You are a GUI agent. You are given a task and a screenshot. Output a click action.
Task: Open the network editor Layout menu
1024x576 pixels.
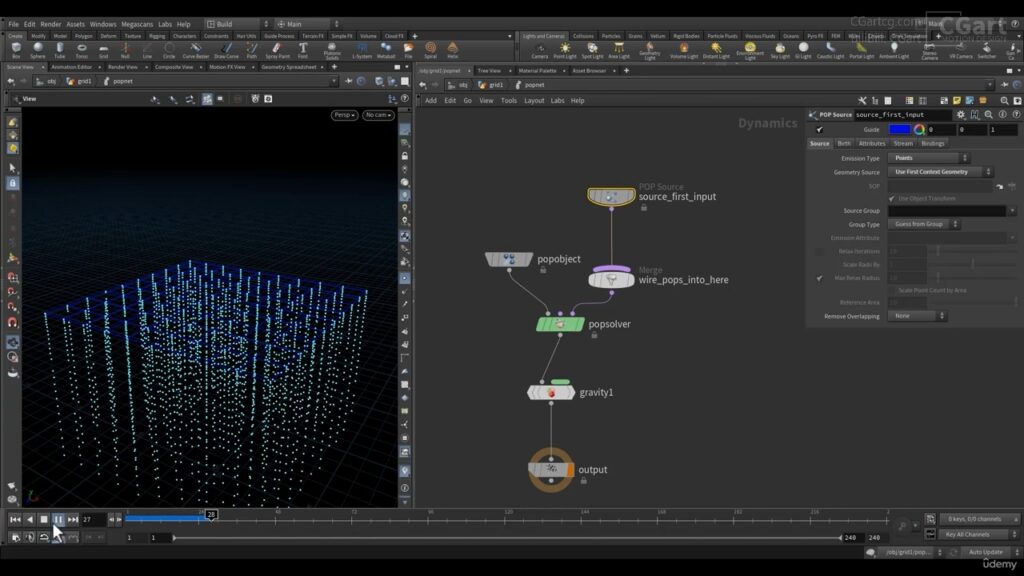click(534, 101)
